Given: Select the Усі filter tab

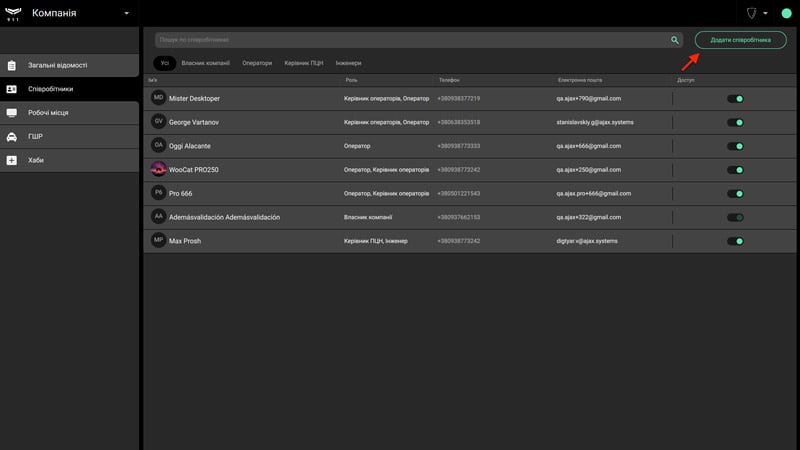Looking at the screenshot, I should coord(164,63).
